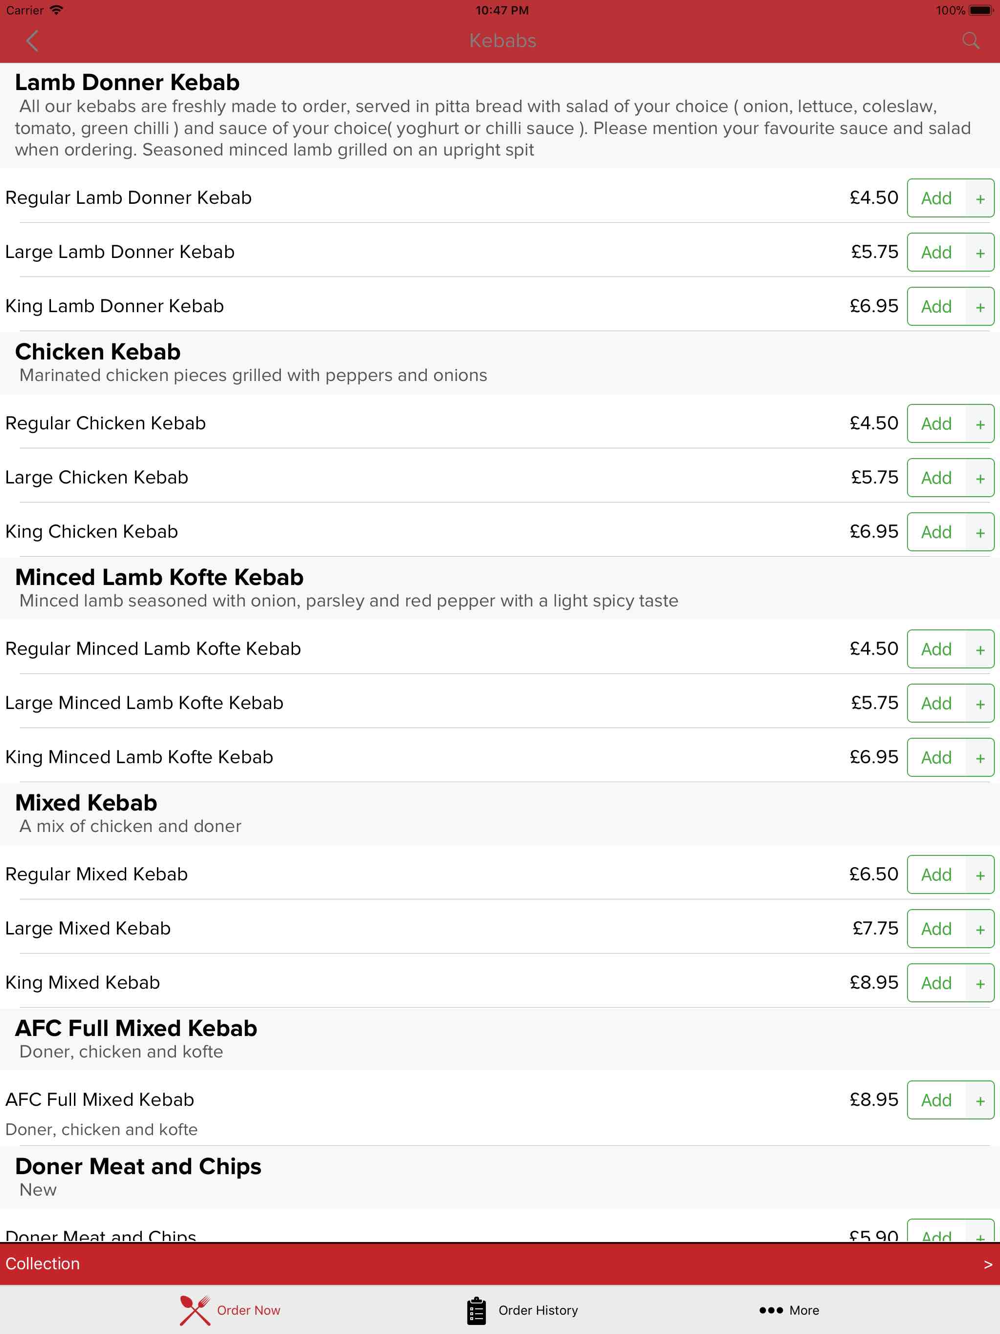Add Large Lamb Donner Kebab to order
The image size is (1000, 1334).
(936, 253)
